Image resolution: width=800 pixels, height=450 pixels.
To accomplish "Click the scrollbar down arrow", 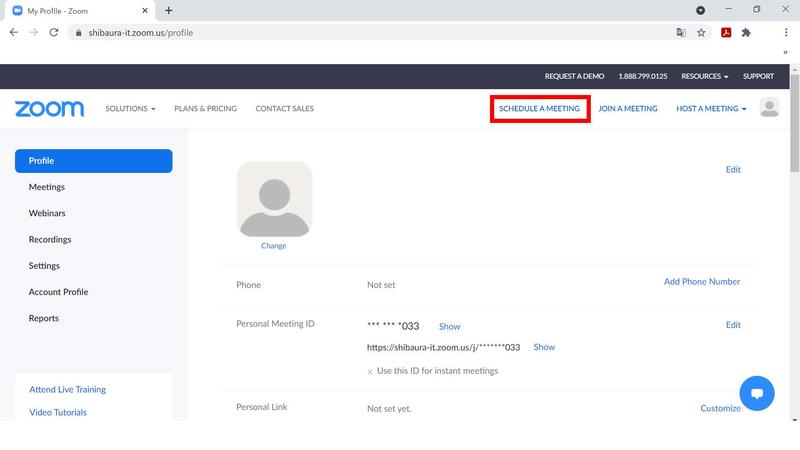I will click(x=794, y=420).
